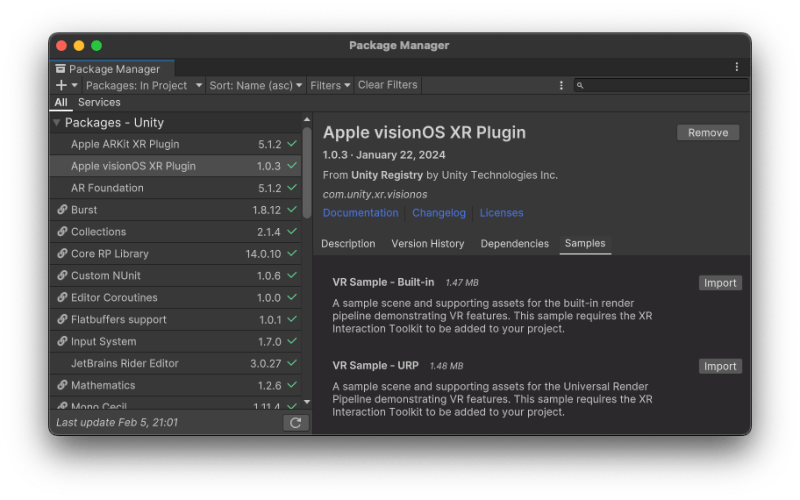800x500 pixels.
Task: Click the plus add package icon
Action: (x=61, y=85)
